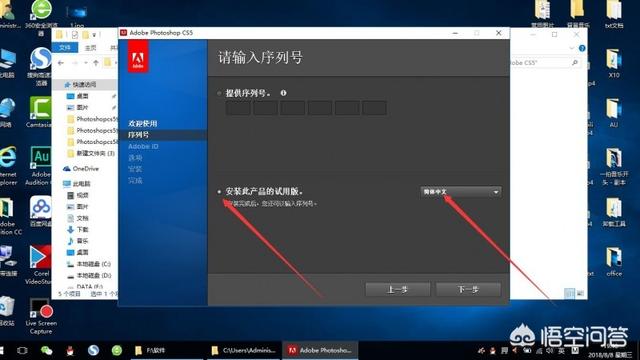Go back with the 上一步 button
Viewport: 640px width, 360px height.
pos(397,289)
